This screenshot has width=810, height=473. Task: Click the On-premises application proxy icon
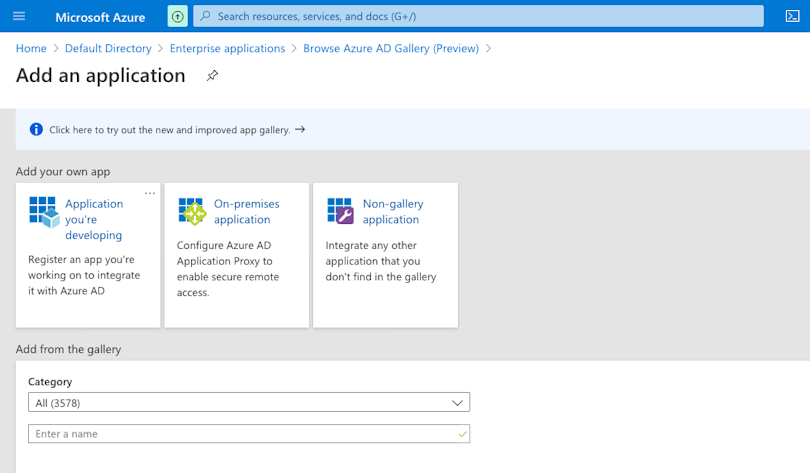[193, 211]
